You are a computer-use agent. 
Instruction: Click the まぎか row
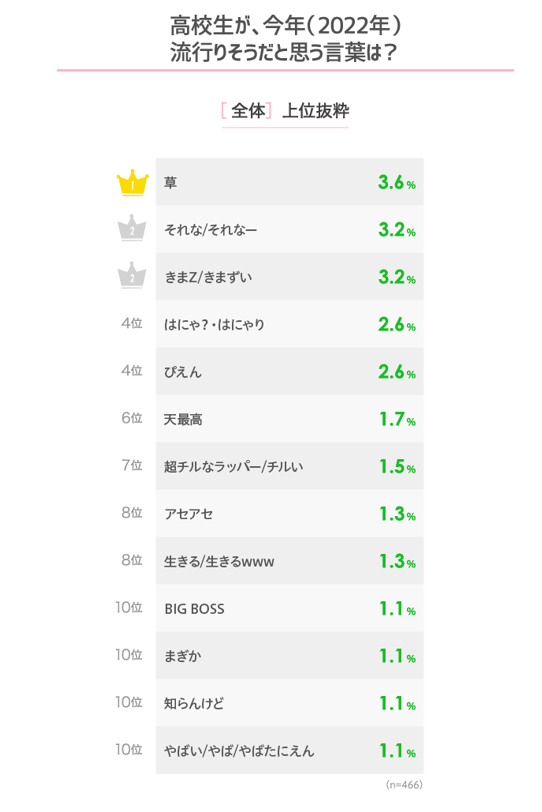[289, 656]
